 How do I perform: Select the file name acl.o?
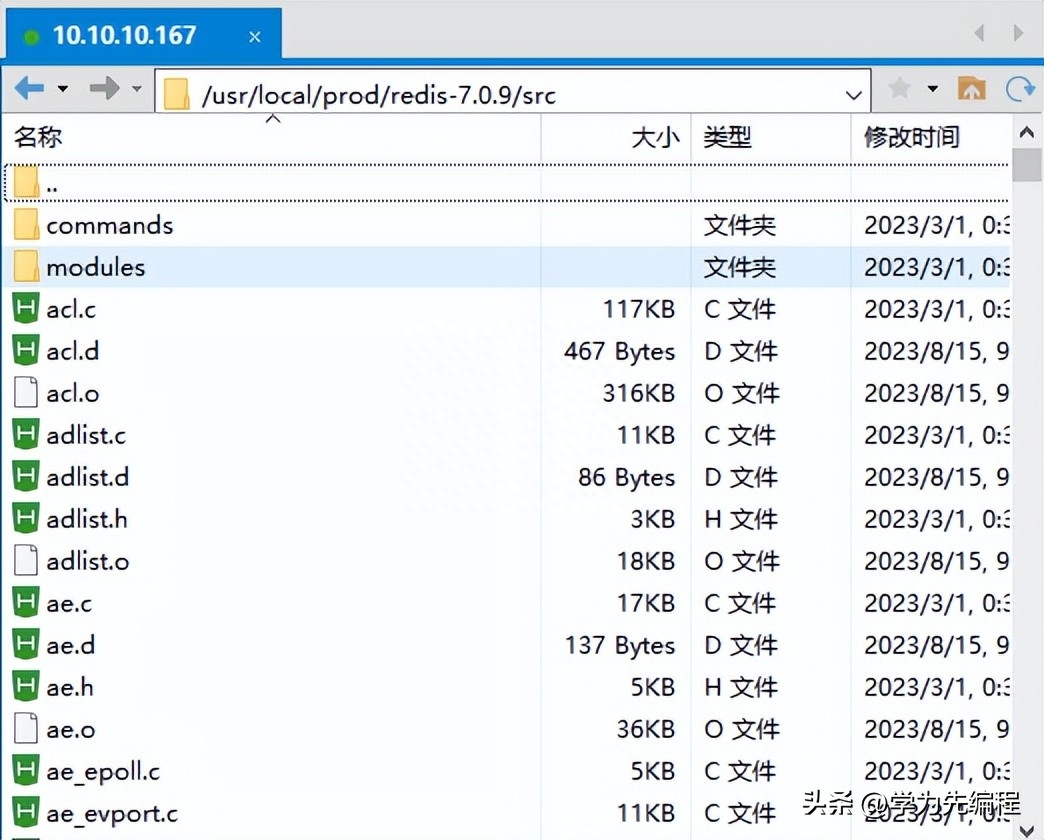73,393
